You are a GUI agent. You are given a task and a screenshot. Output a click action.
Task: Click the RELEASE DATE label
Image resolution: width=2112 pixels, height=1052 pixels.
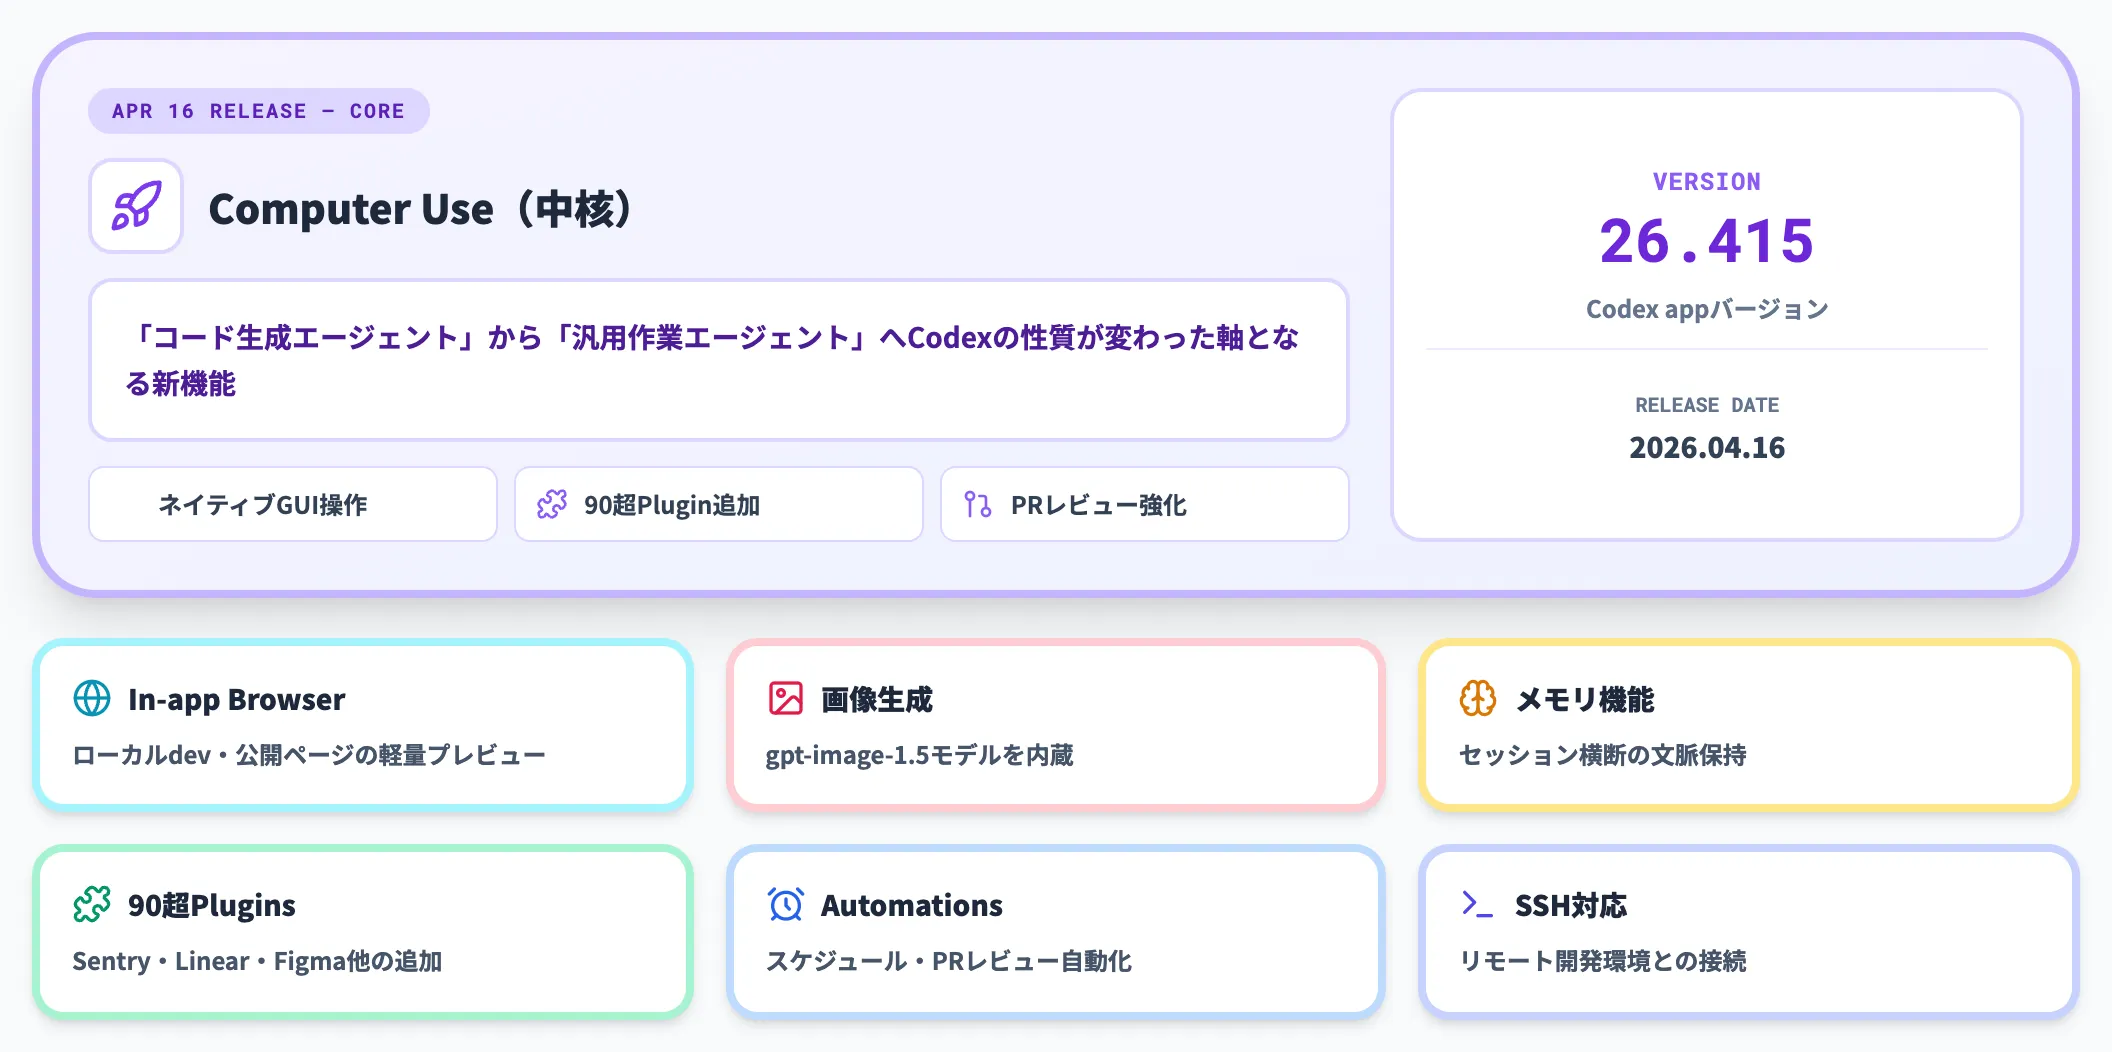pos(1706,405)
